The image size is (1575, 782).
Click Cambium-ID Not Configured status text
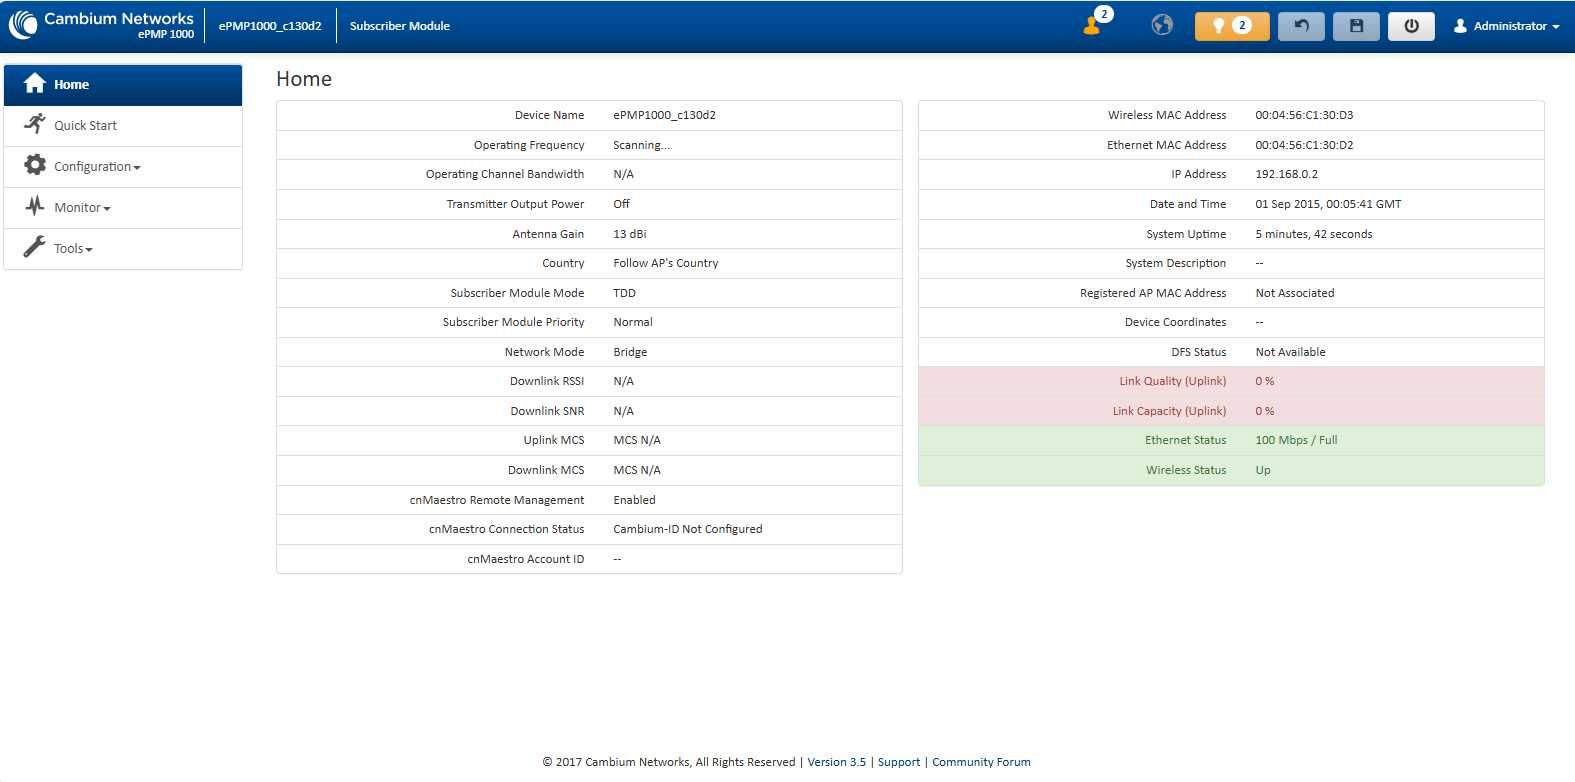[688, 529]
